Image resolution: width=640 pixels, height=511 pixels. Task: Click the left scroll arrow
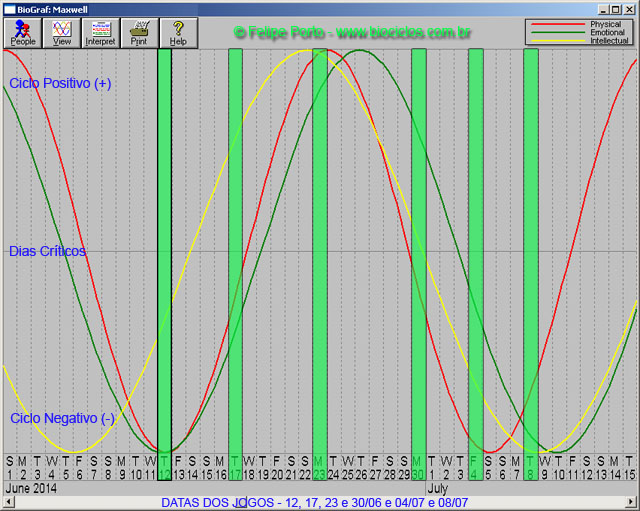point(8,502)
